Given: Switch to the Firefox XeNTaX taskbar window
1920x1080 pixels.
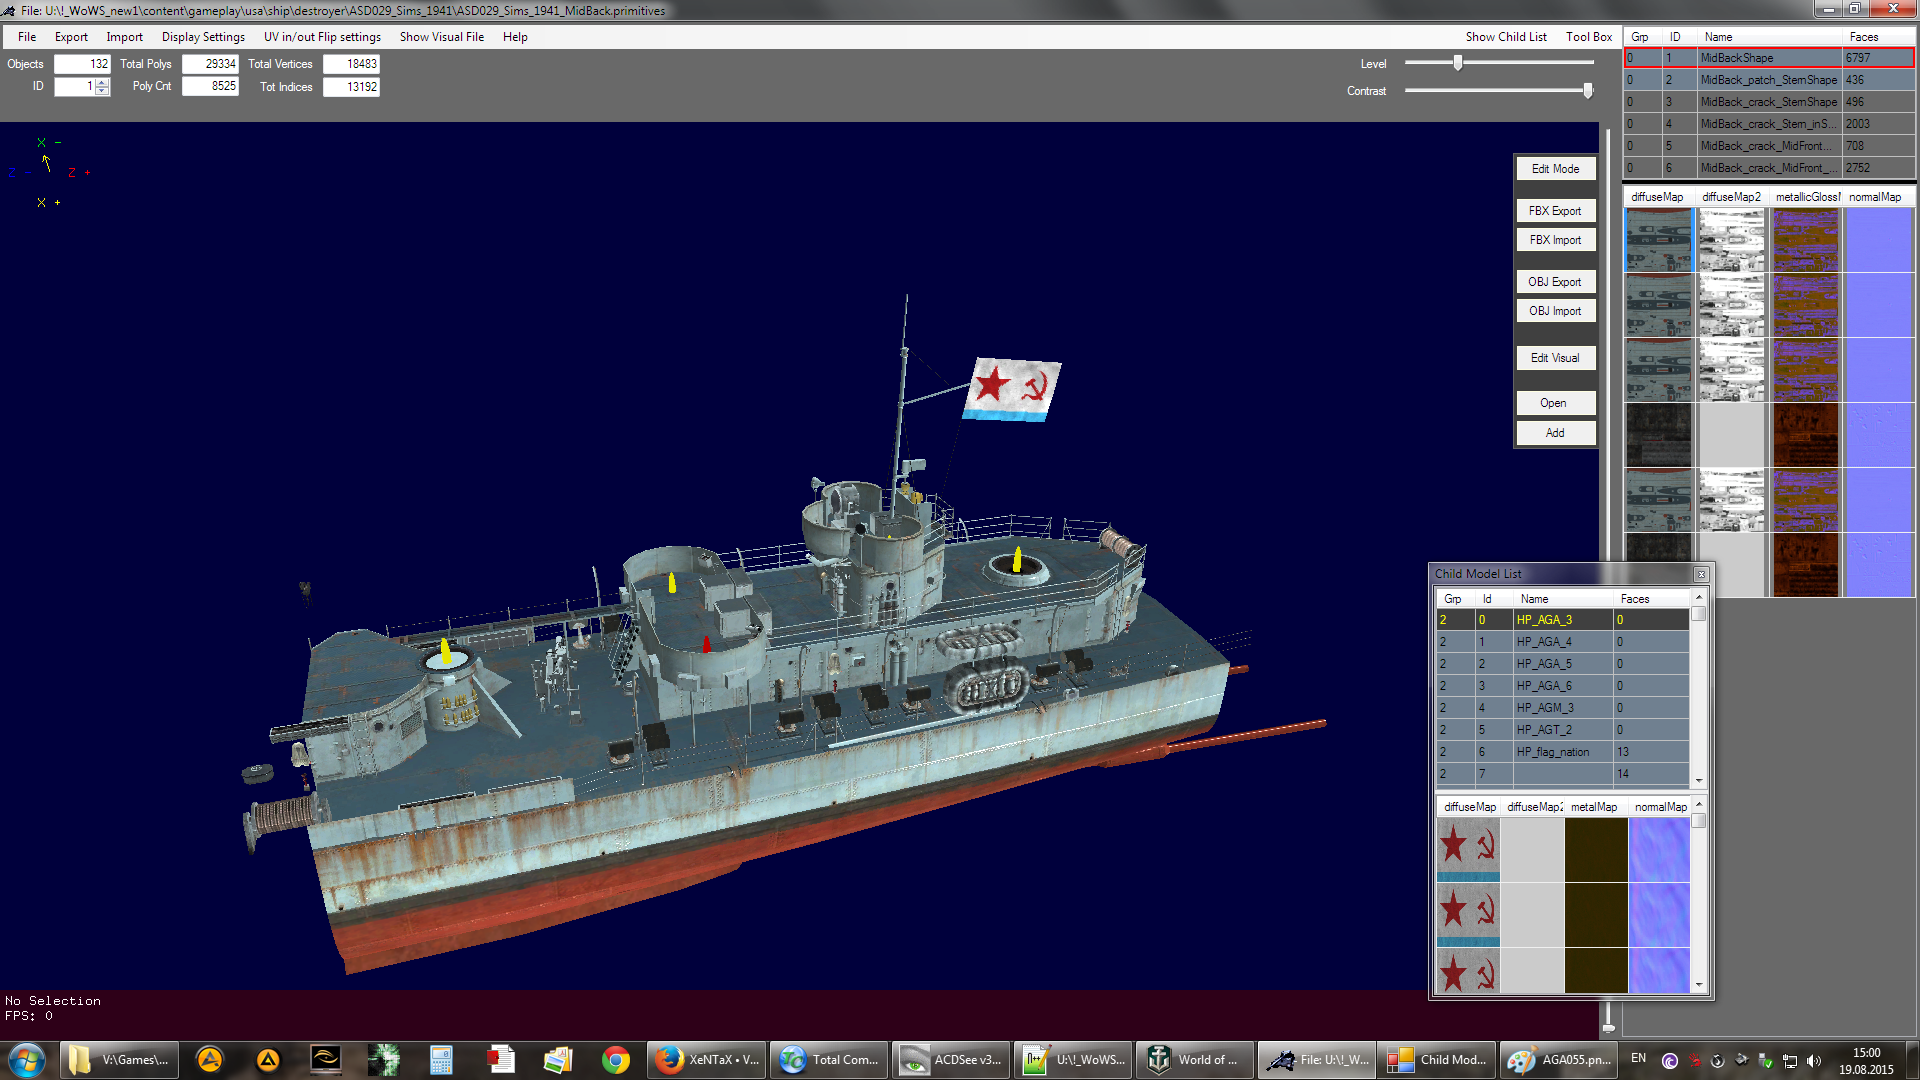Looking at the screenshot, I should coord(707,1060).
